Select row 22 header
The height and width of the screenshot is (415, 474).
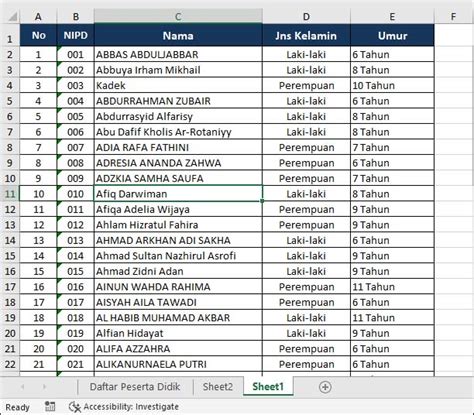10,364
